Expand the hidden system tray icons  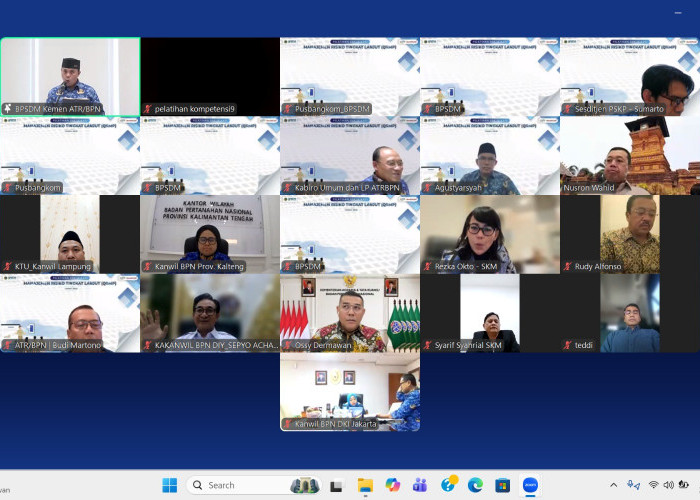[x=612, y=485]
